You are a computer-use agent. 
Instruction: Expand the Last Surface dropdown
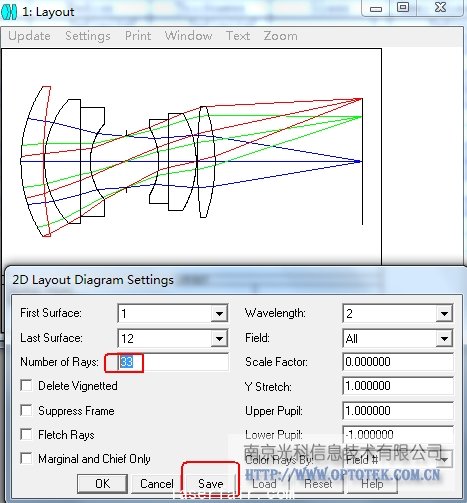pos(219,338)
